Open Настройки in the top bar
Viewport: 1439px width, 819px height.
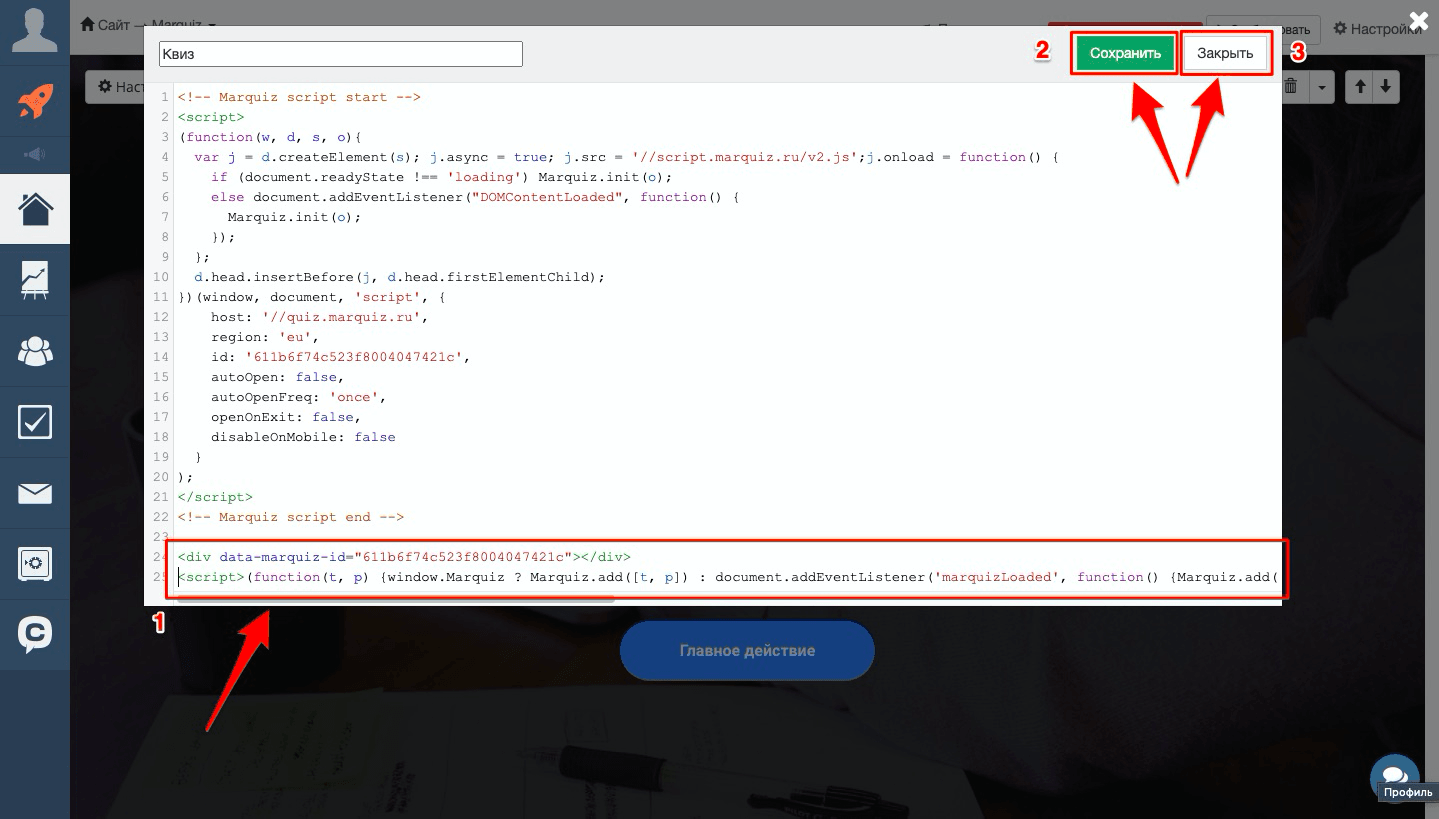[x=1376, y=29]
